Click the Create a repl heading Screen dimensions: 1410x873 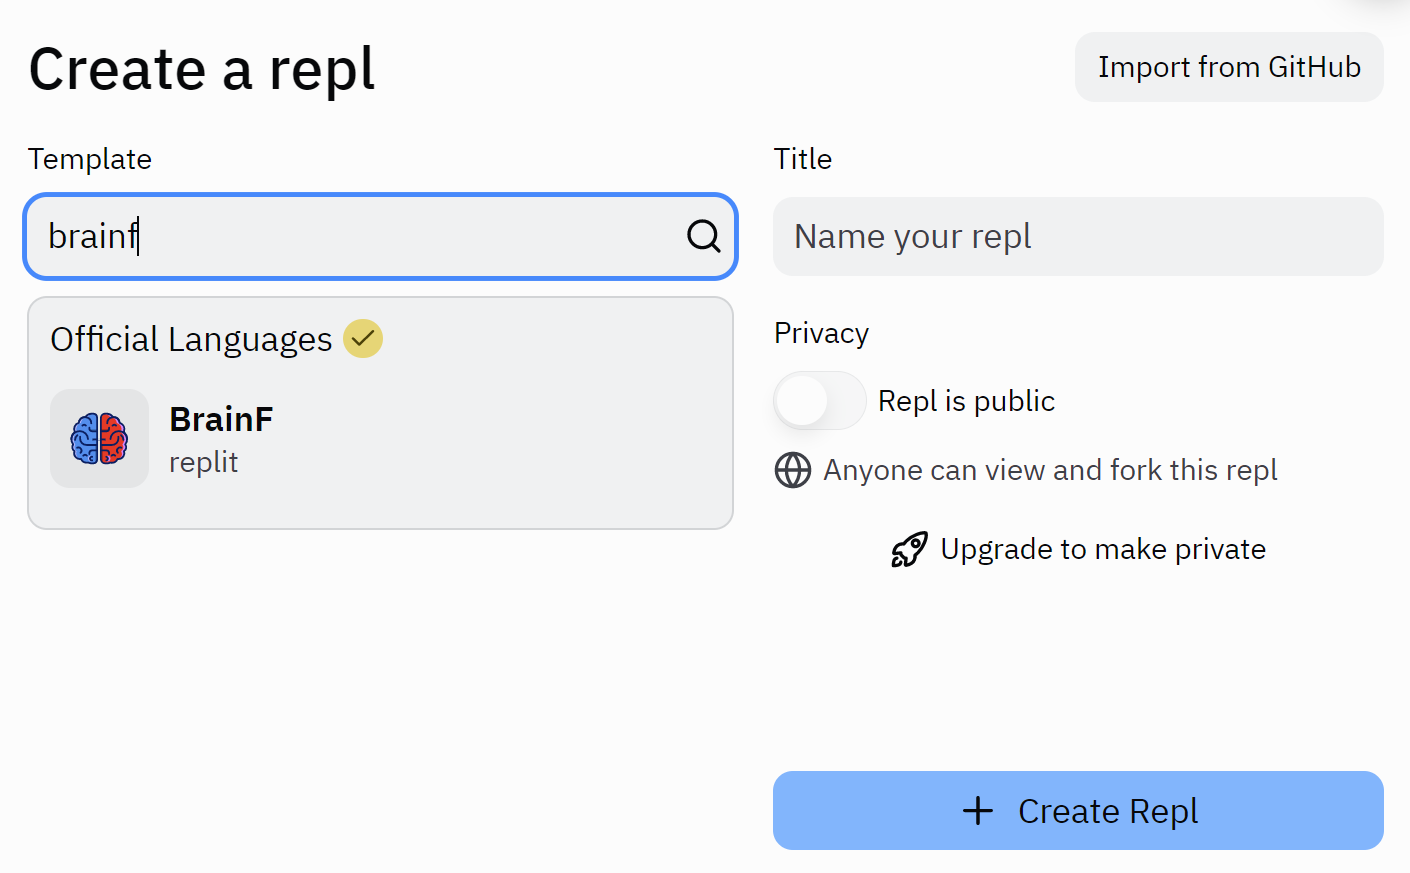pyautogui.click(x=202, y=70)
